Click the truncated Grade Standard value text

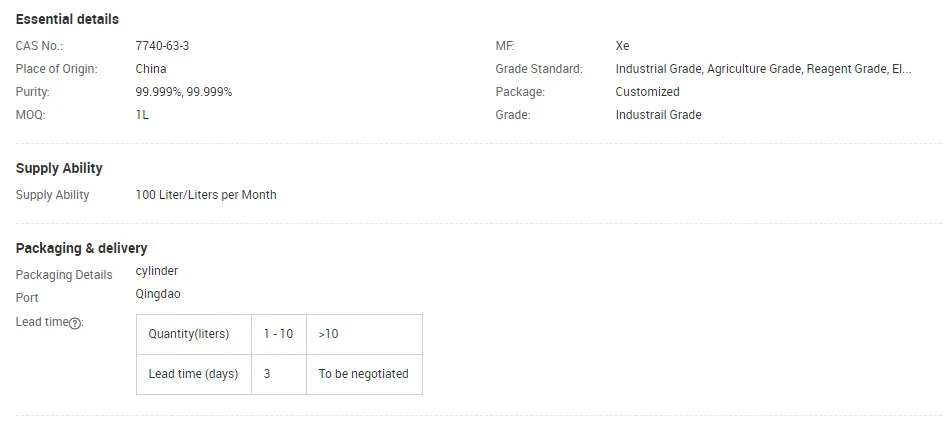click(x=763, y=69)
